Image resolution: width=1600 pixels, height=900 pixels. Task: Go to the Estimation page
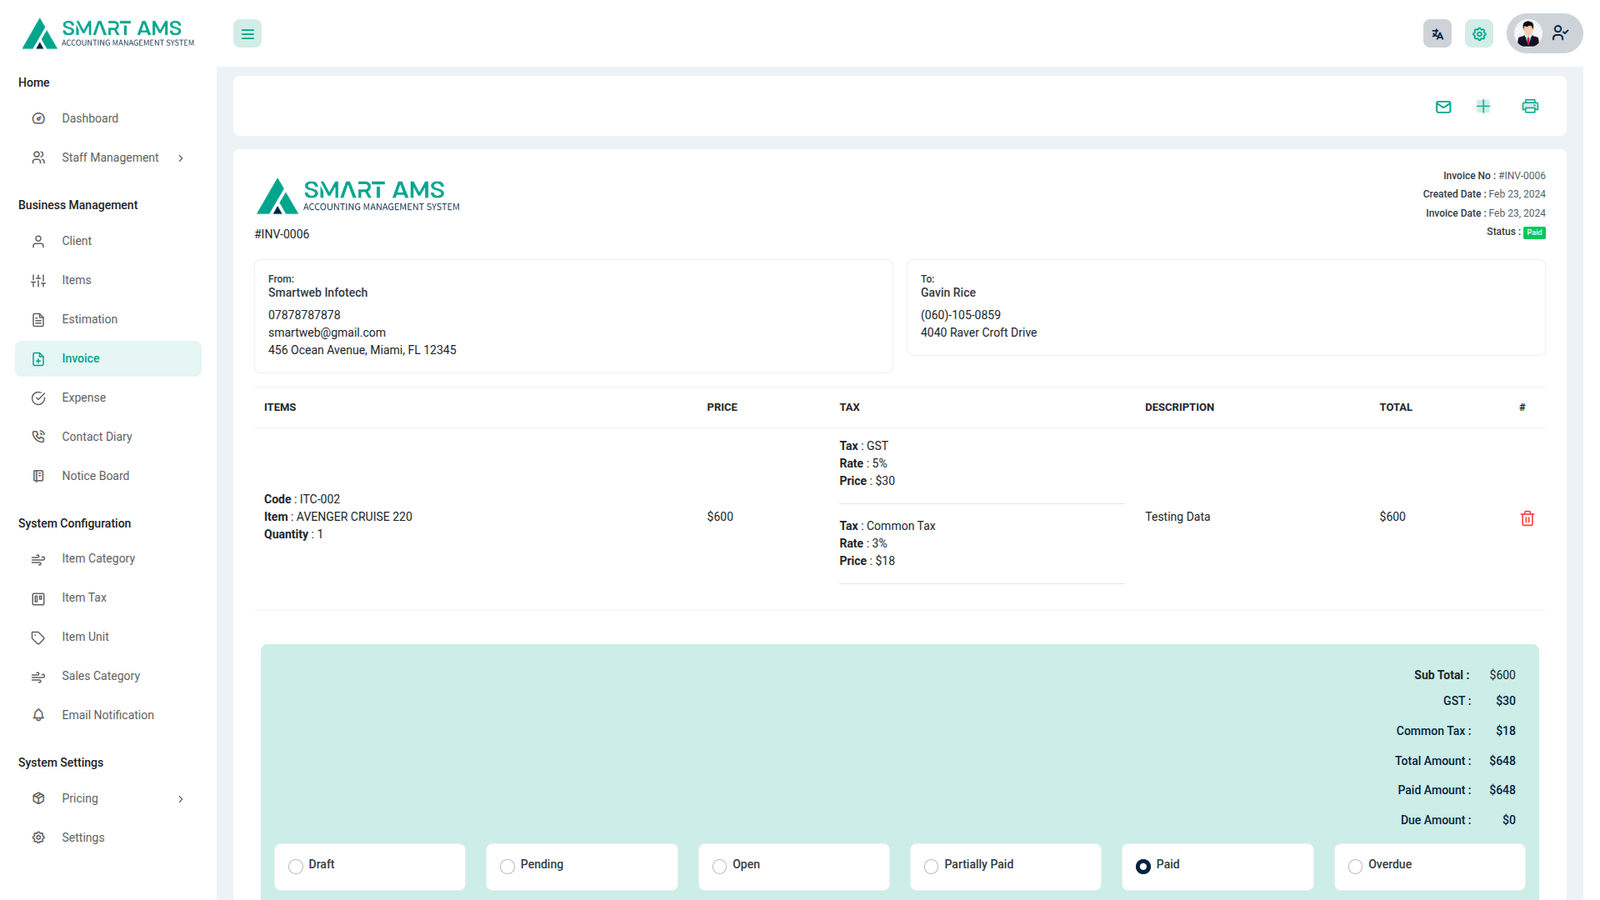[x=89, y=319]
